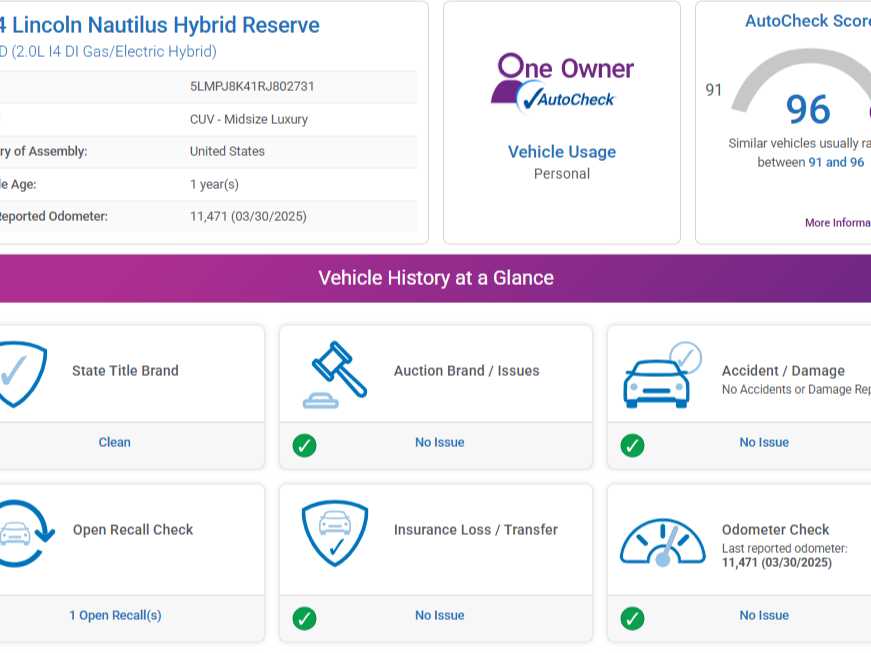Click the Auction Brand / Issues label
Screen dimensions: 871x653
(x=467, y=371)
